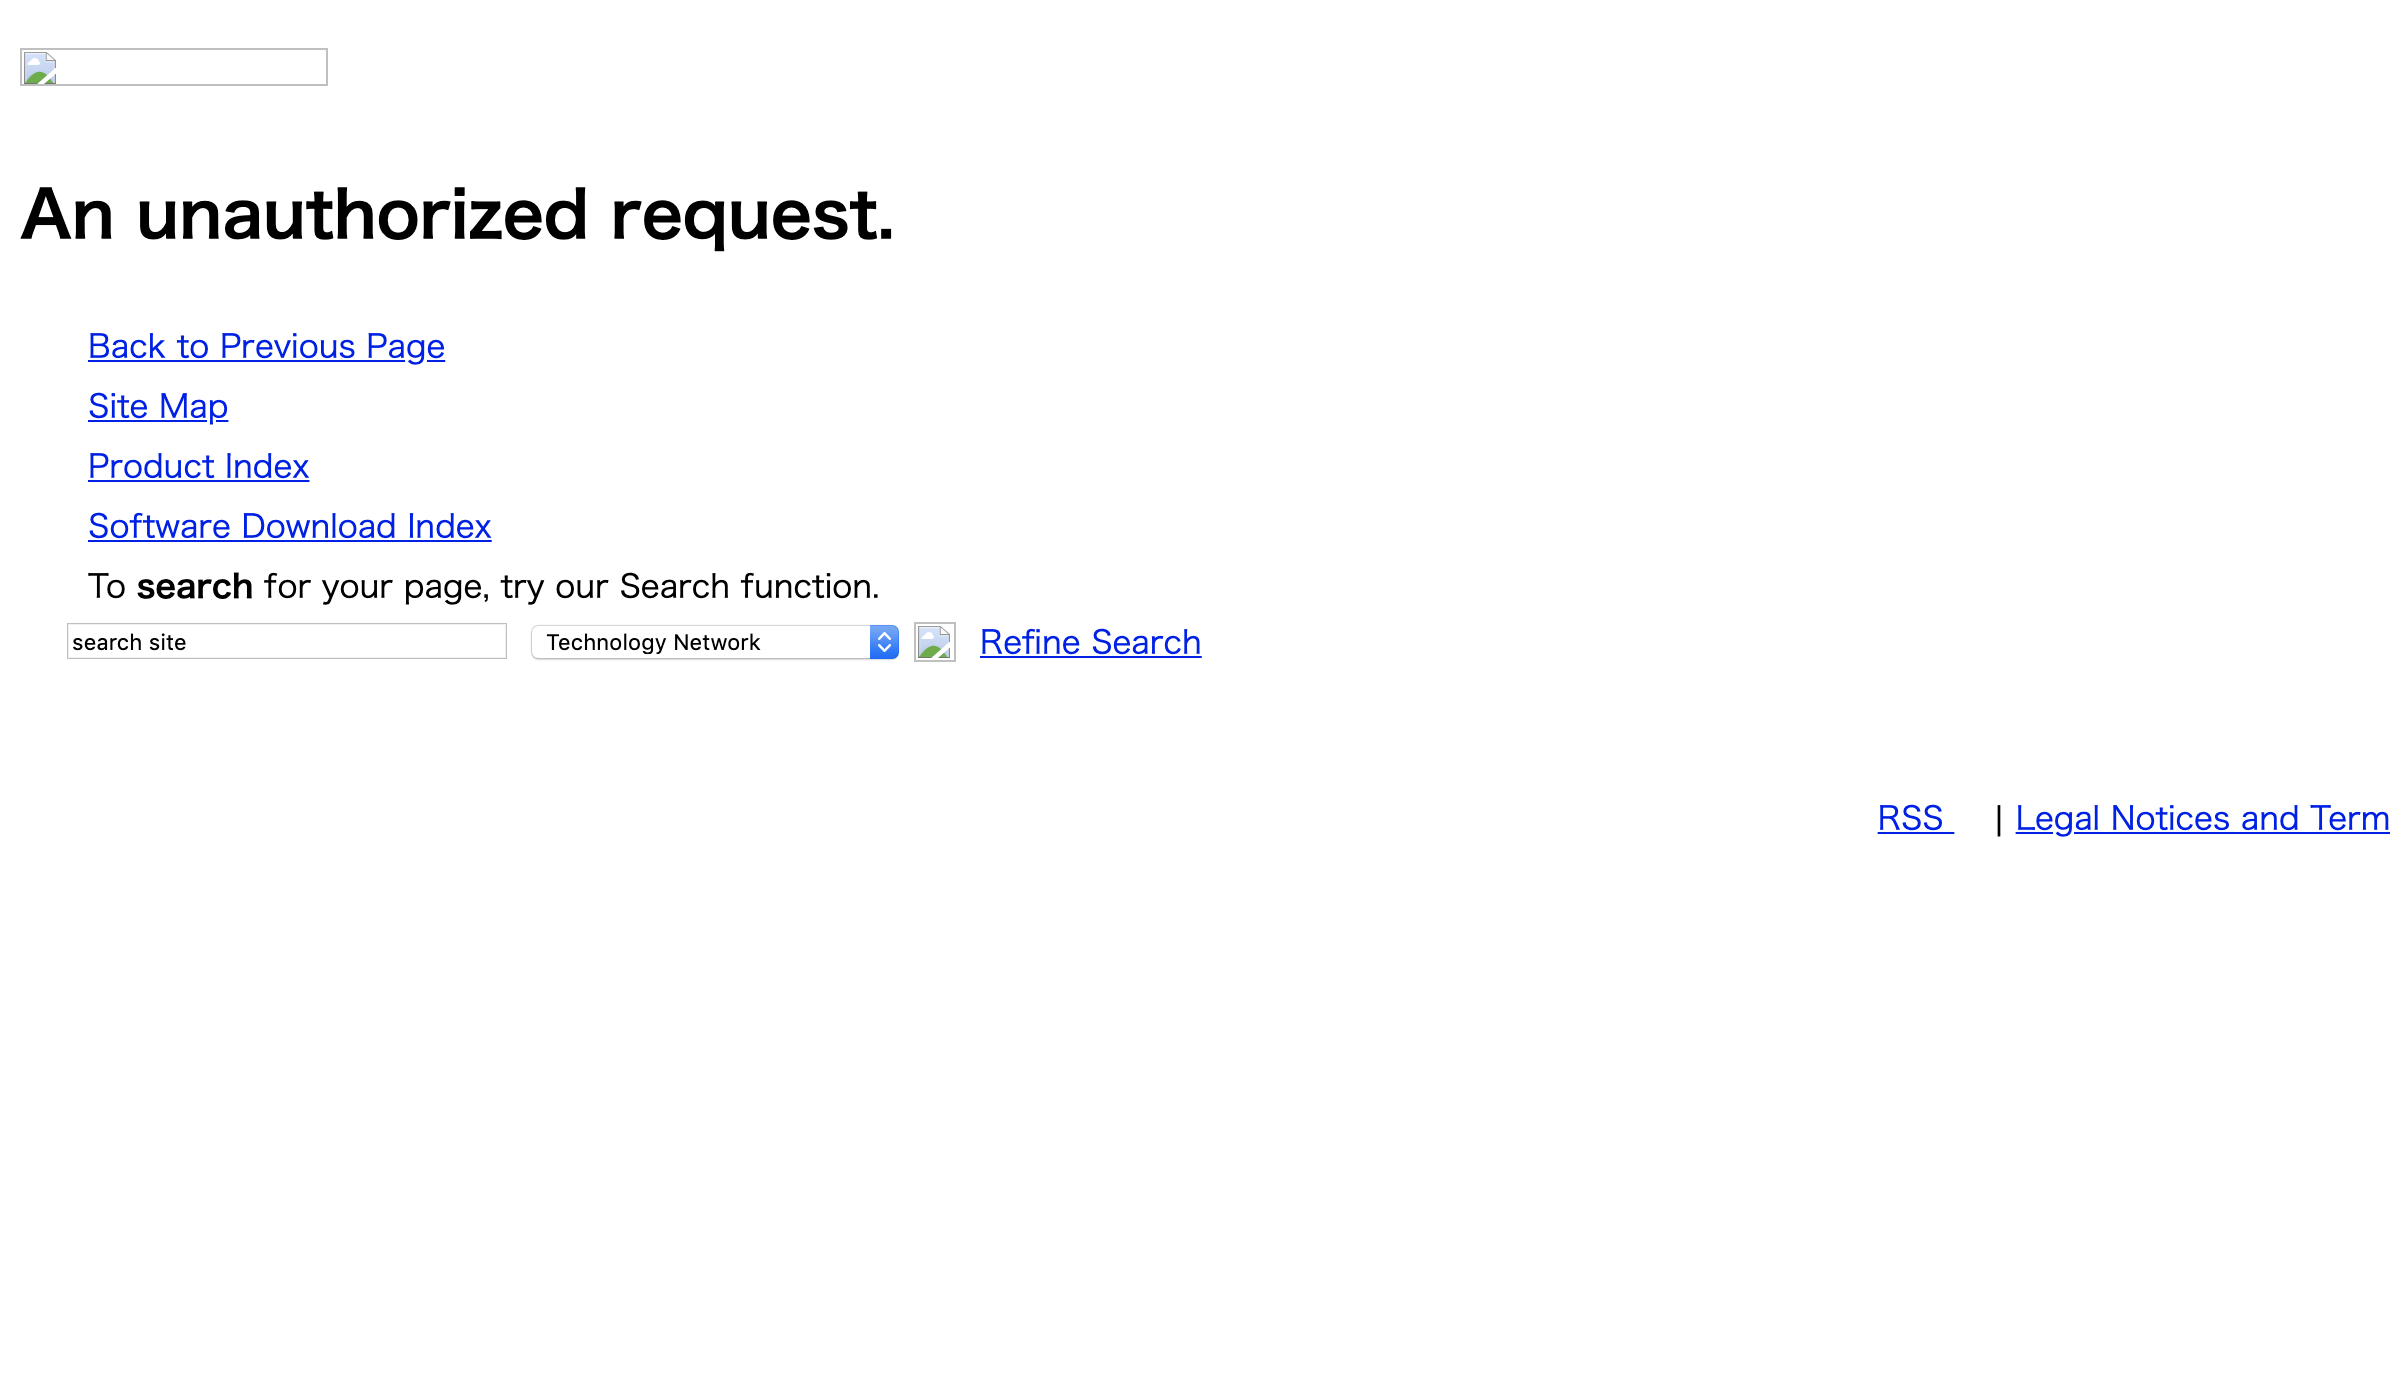Click the search site input field
The image size is (2390, 1380).
(286, 641)
